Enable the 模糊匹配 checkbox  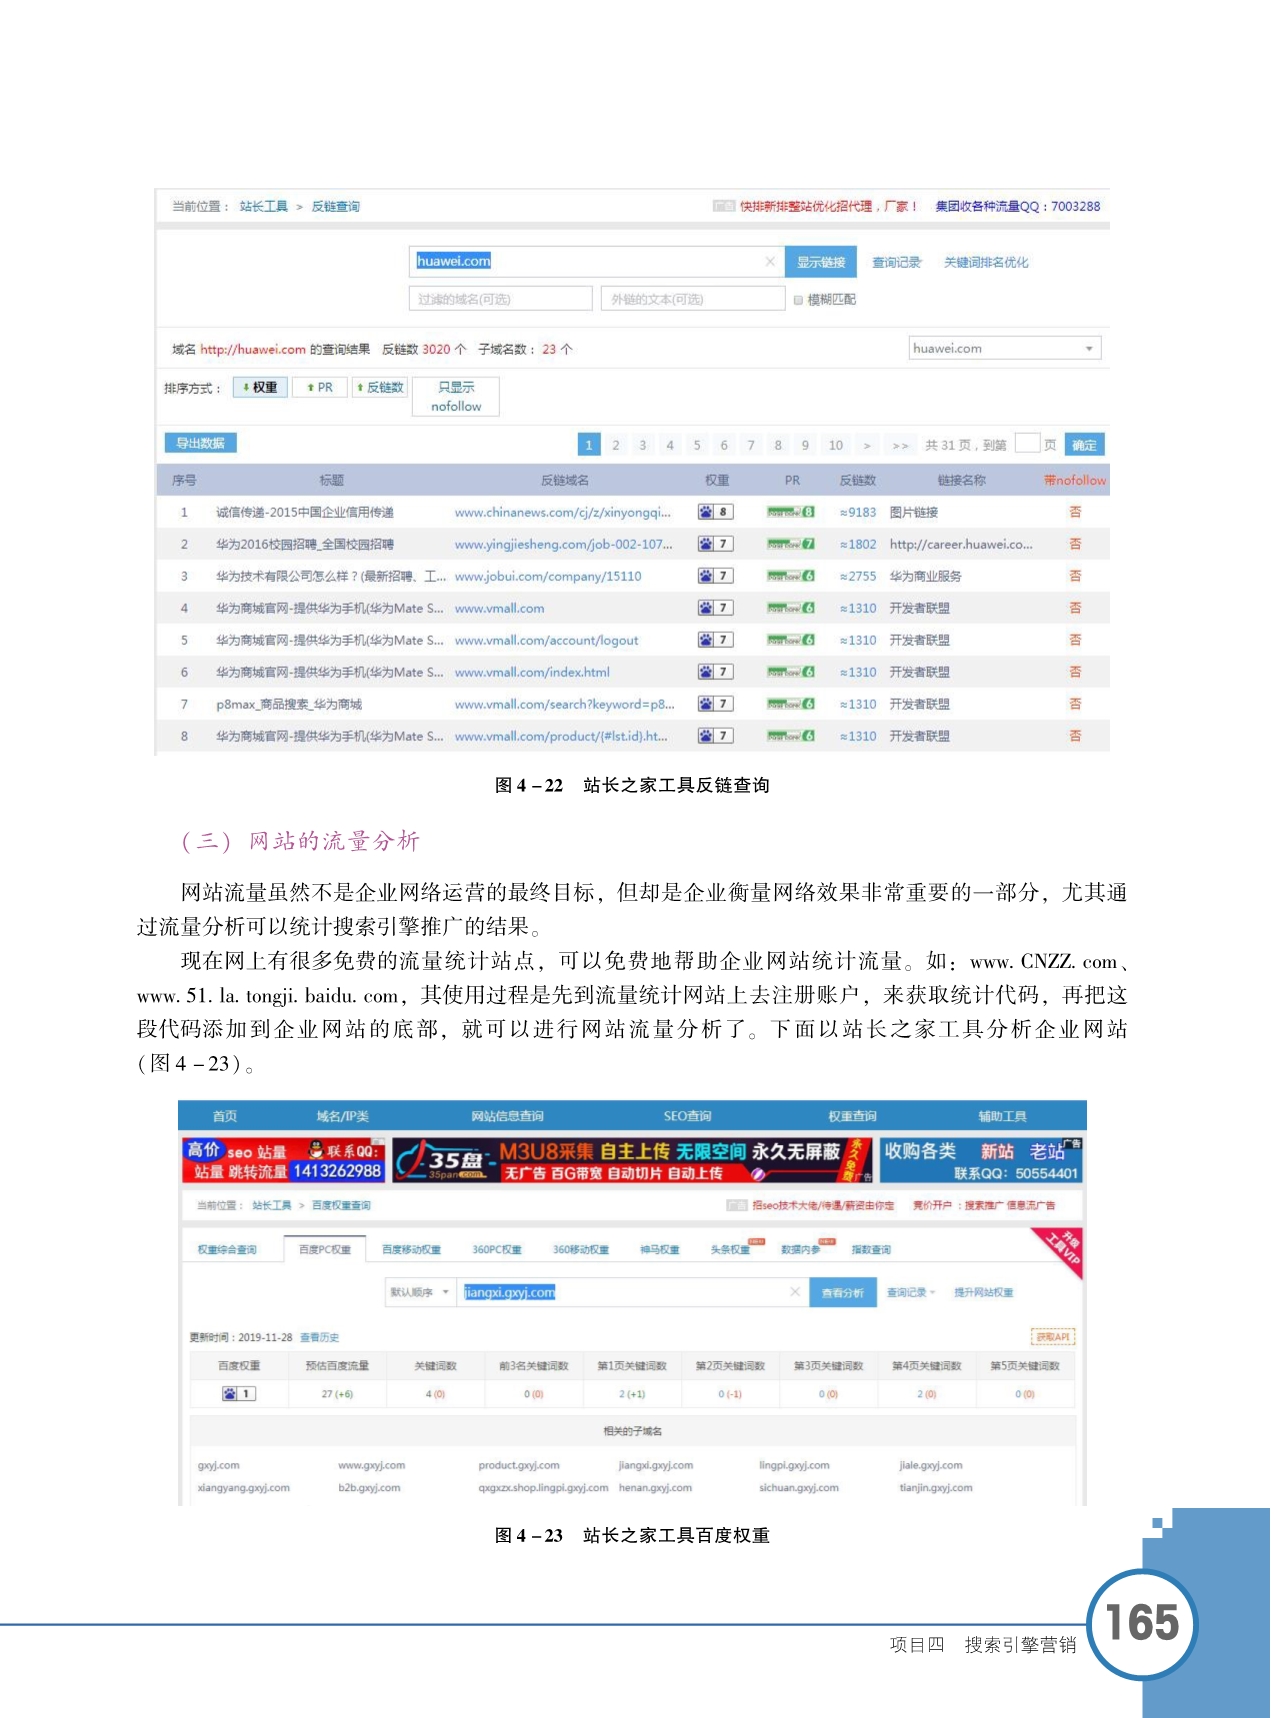pos(798,299)
